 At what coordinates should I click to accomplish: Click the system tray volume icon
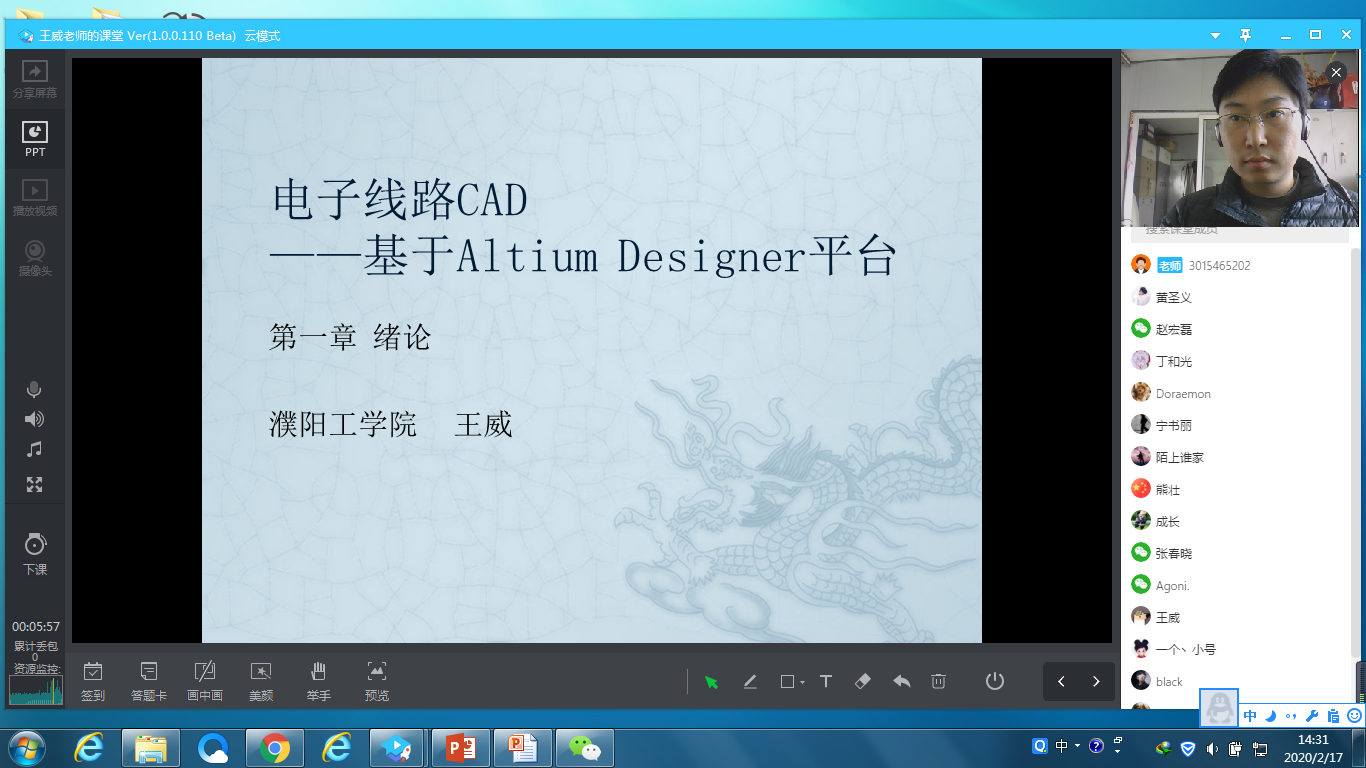click(1212, 747)
